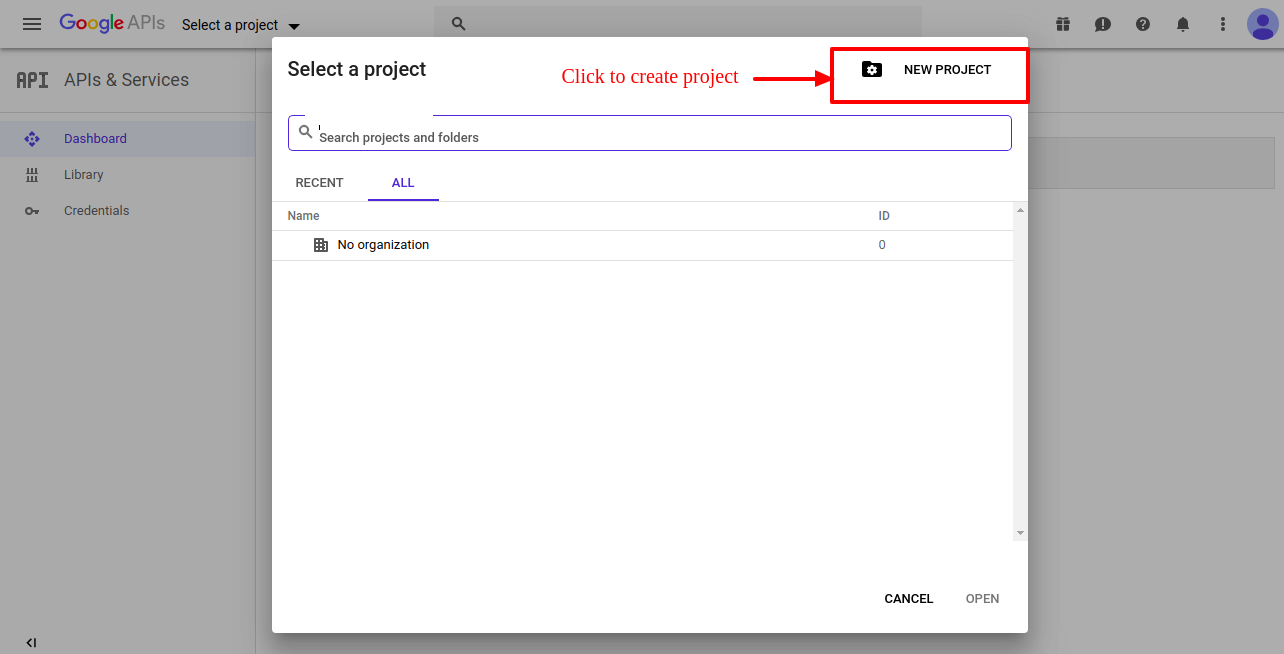
Task: Open your profile avatar
Action: (1263, 23)
